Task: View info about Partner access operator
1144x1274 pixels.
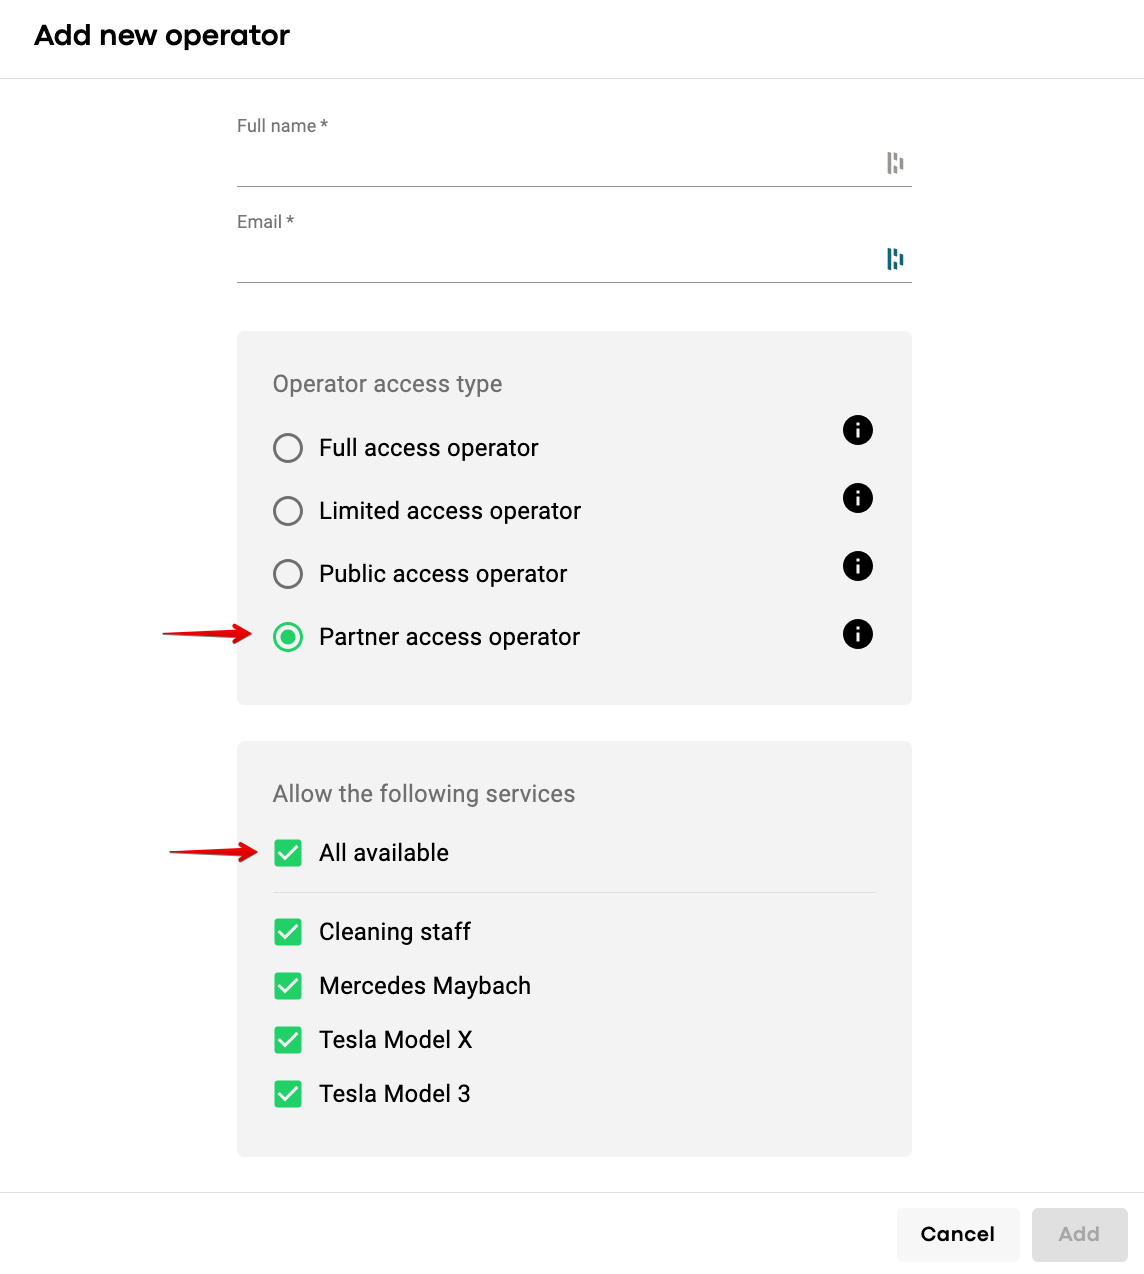Action: 858,634
